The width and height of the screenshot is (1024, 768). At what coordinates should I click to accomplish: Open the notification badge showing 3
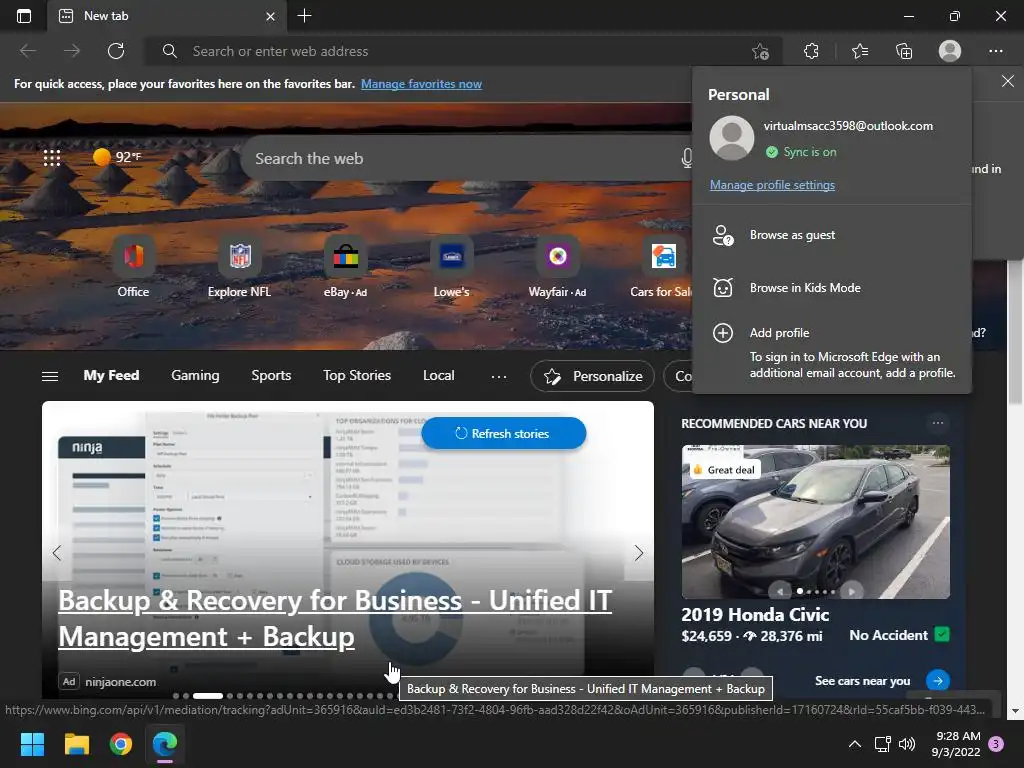point(996,744)
